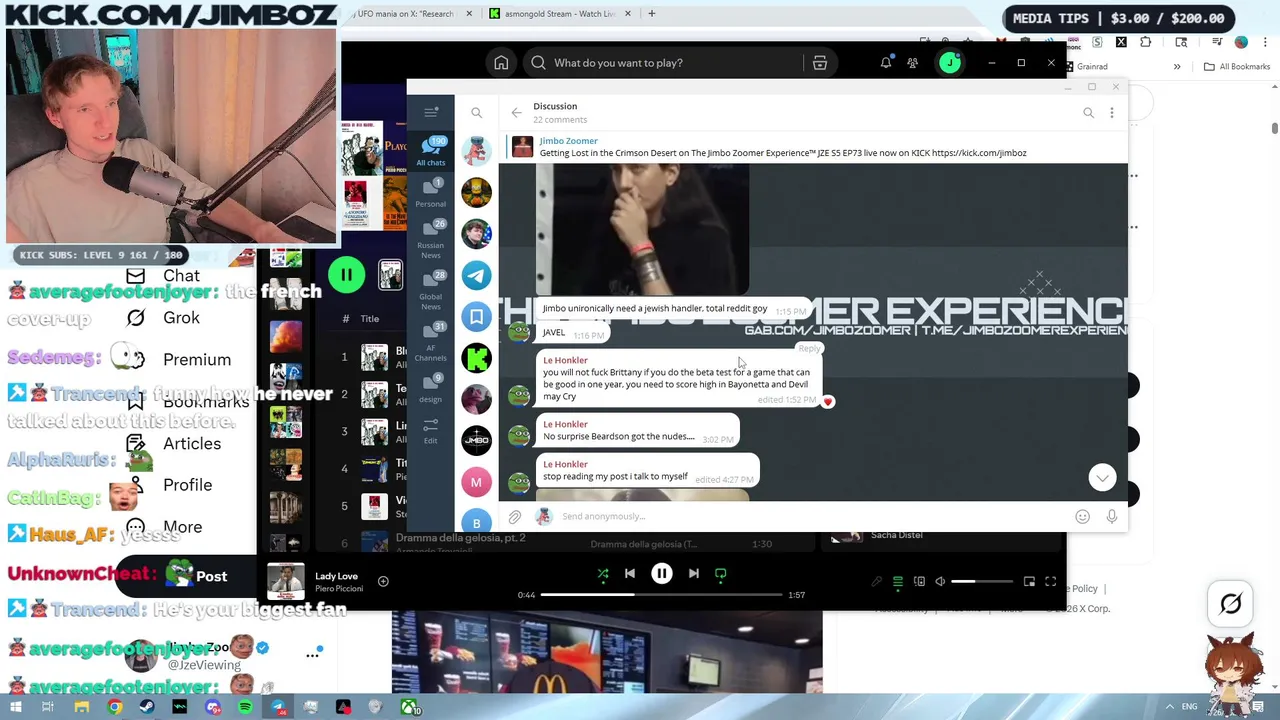
Task: Go to Spotify Home
Action: coord(501,63)
